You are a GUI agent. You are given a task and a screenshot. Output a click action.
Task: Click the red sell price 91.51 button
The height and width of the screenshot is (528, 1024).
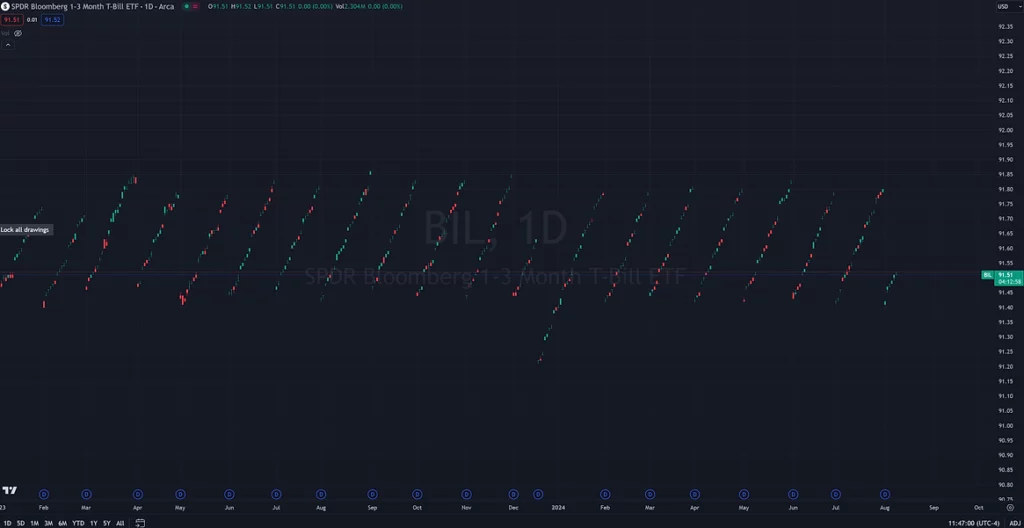[x=12, y=20]
